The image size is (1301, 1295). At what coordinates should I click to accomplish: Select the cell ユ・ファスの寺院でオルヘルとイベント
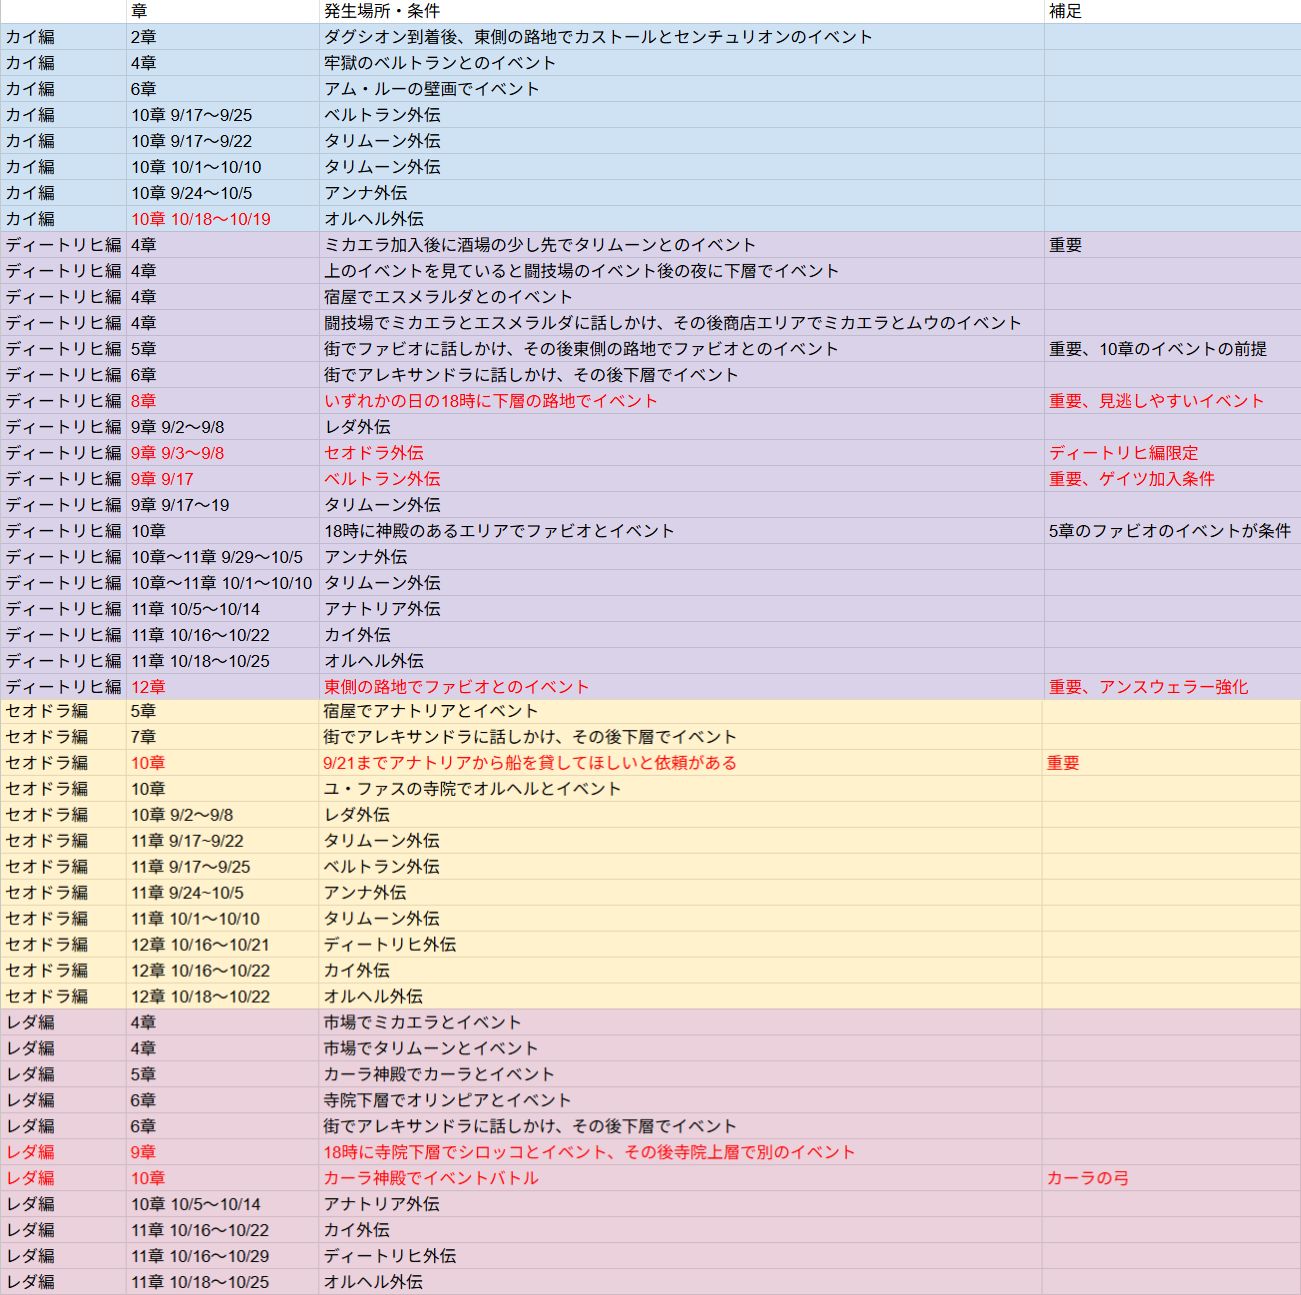point(681,789)
